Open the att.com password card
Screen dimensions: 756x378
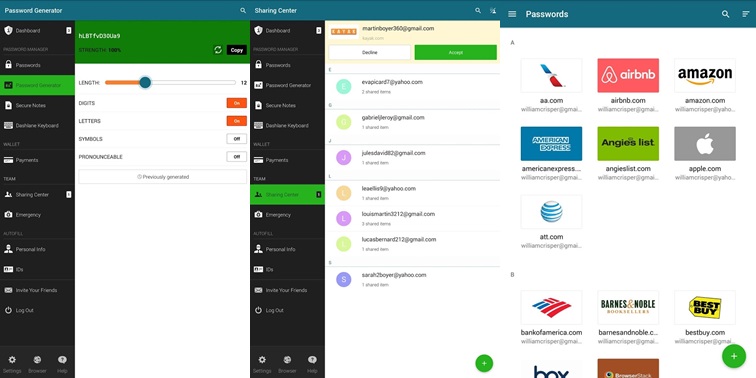tap(551, 222)
